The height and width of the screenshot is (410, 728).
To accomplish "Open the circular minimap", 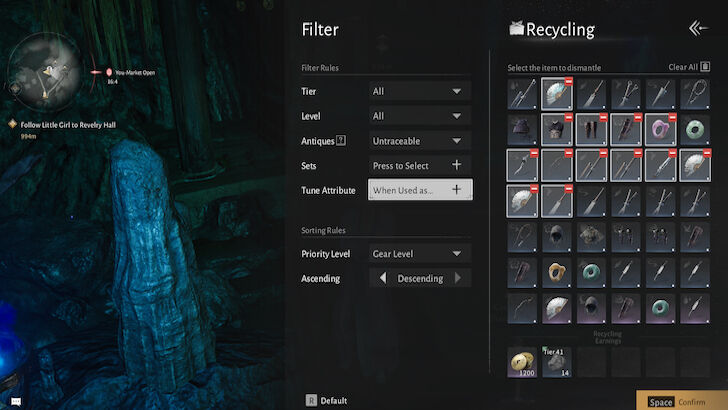I will (x=45, y=72).
